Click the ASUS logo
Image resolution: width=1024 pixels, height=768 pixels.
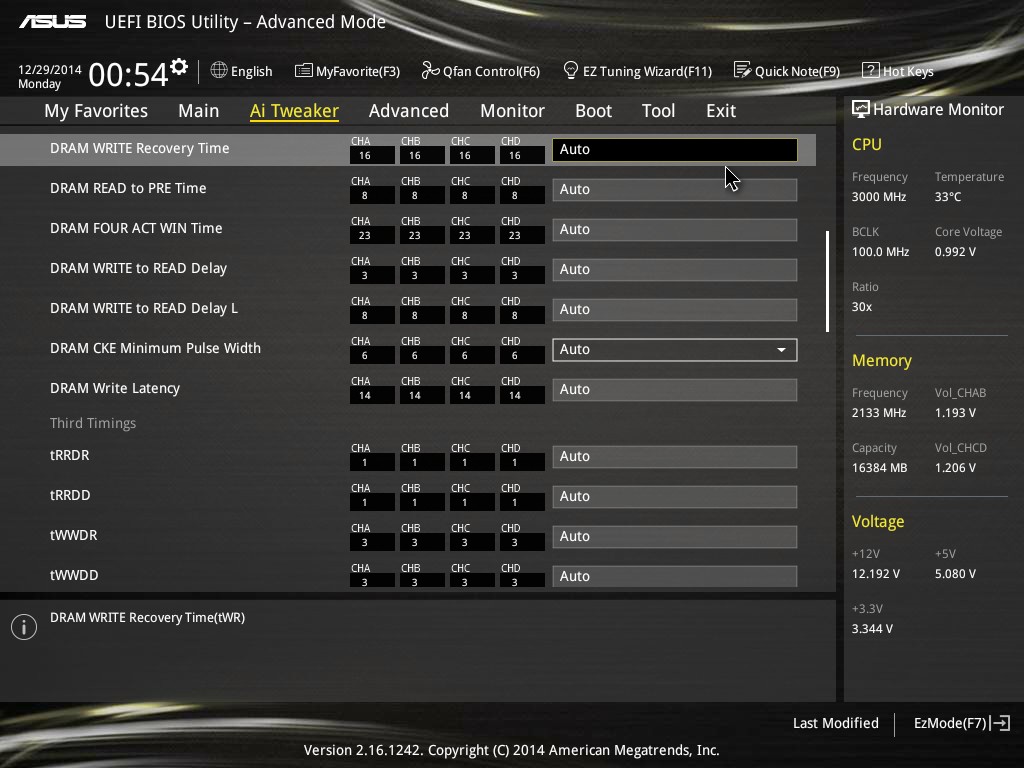[52, 22]
